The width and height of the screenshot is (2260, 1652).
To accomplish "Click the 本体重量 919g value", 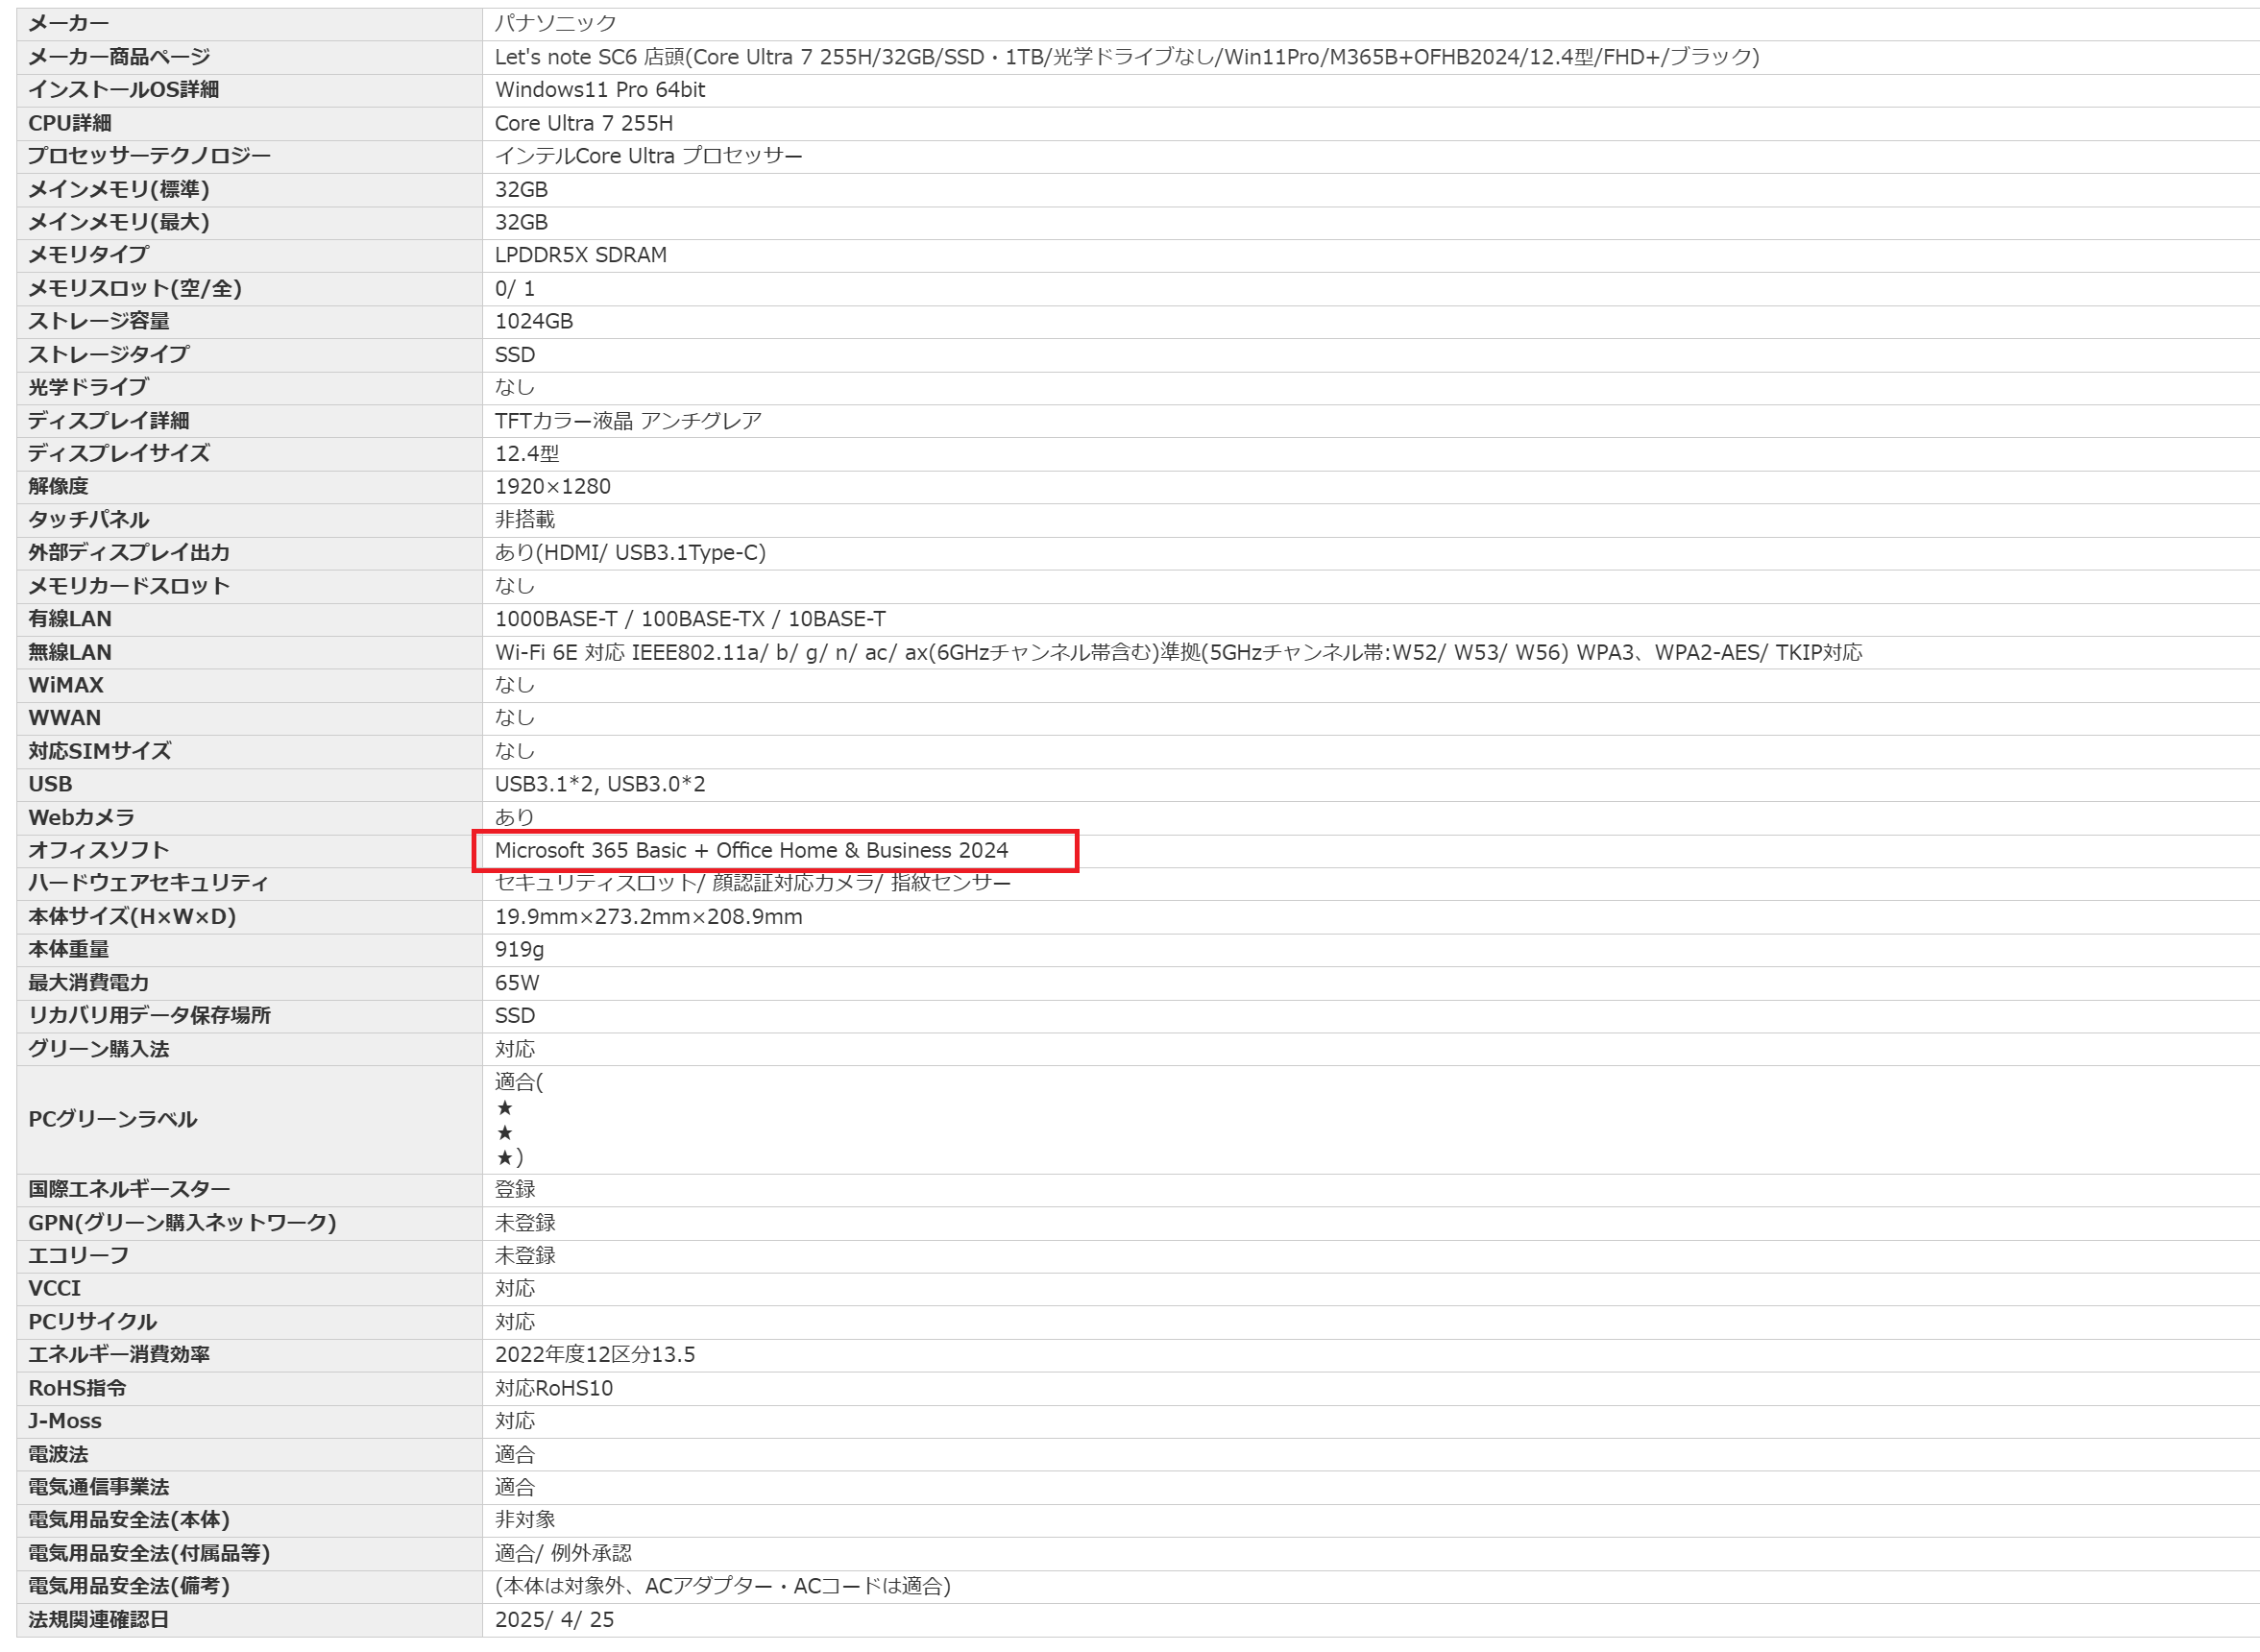I will tap(519, 949).
